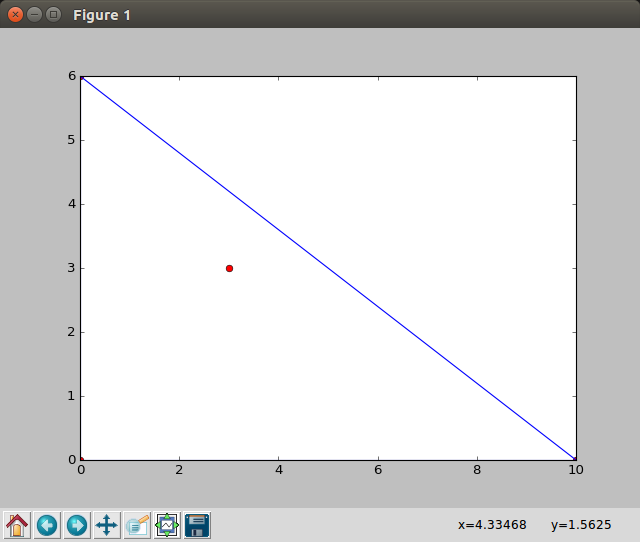Click the y-axis tick label 6

click(x=72, y=76)
